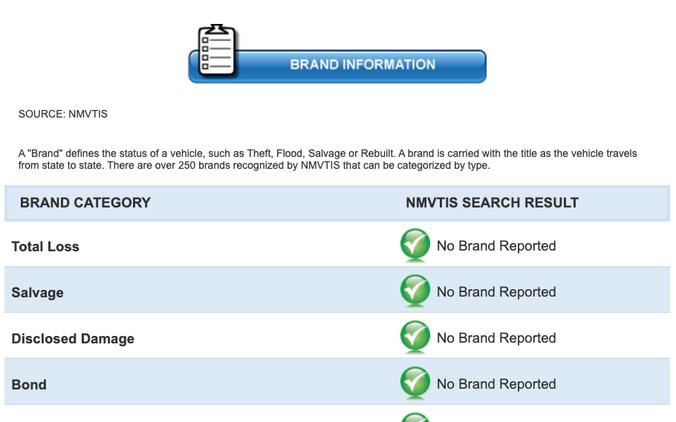
Task: Click the BRAND INFORMATION banner
Action: pyautogui.click(x=338, y=66)
